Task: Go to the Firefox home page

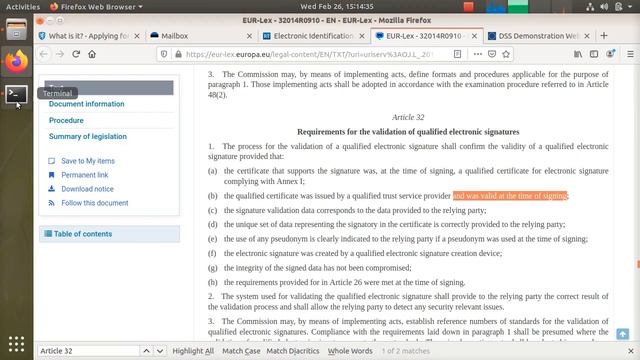Action: (x=92, y=54)
